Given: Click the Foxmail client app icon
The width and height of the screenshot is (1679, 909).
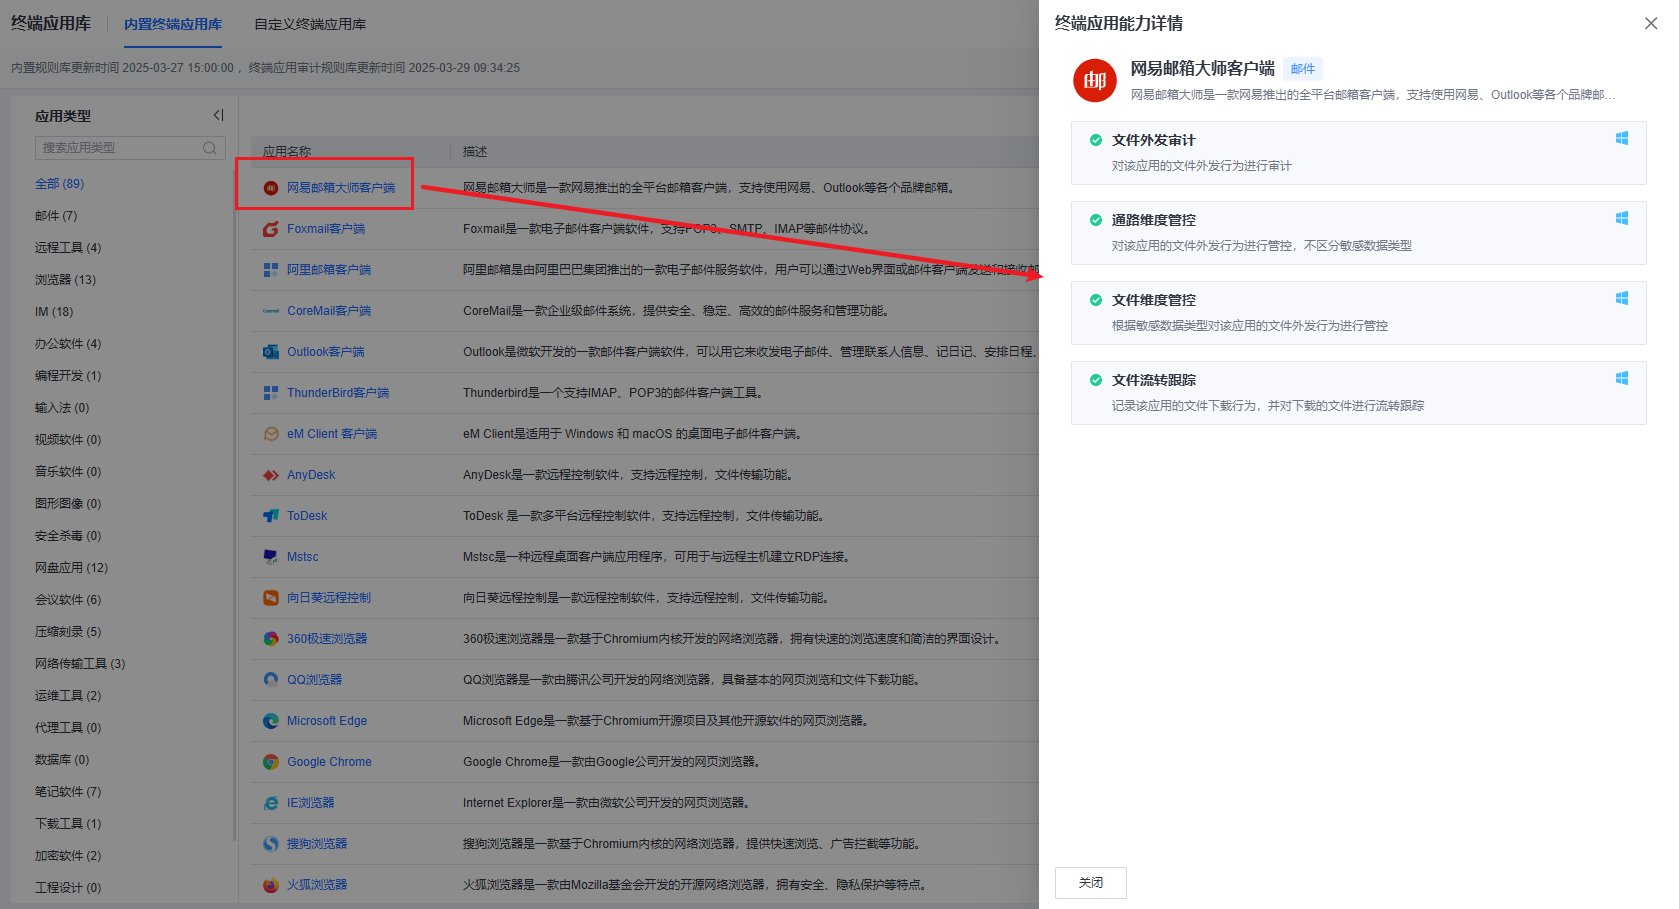Looking at the screenshot, I should tap(271, 229).
